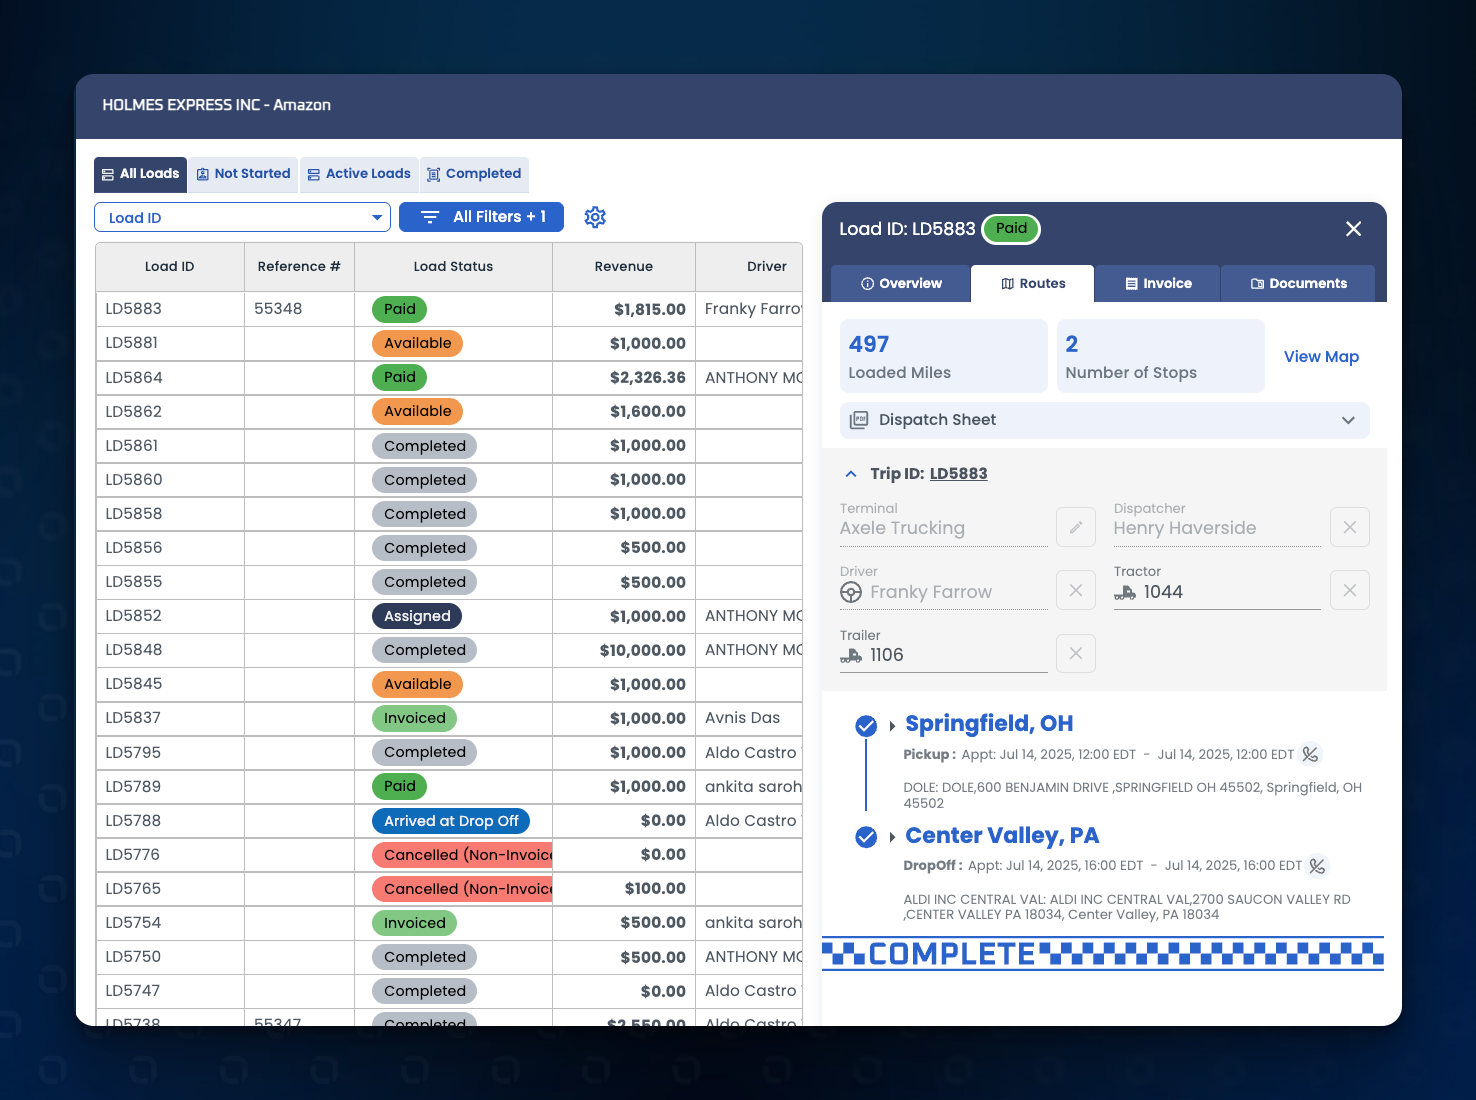Open the All Filters + 1 button

(481, 217)
